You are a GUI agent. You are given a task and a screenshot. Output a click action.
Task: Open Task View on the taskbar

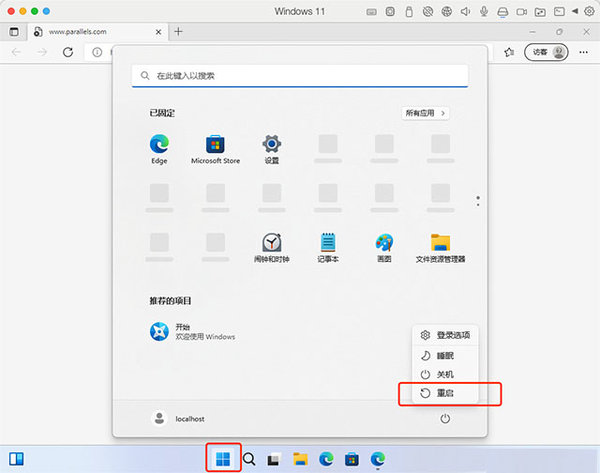tap(274, 458)
